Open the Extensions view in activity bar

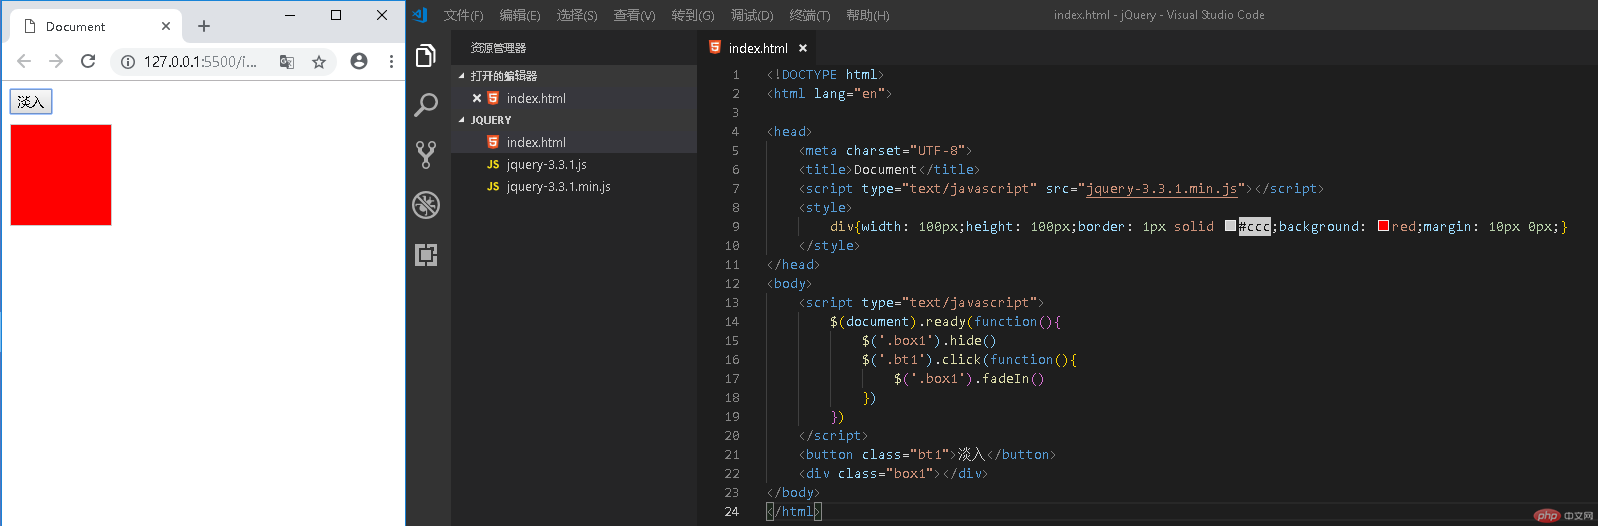click(x=426, y=255)
